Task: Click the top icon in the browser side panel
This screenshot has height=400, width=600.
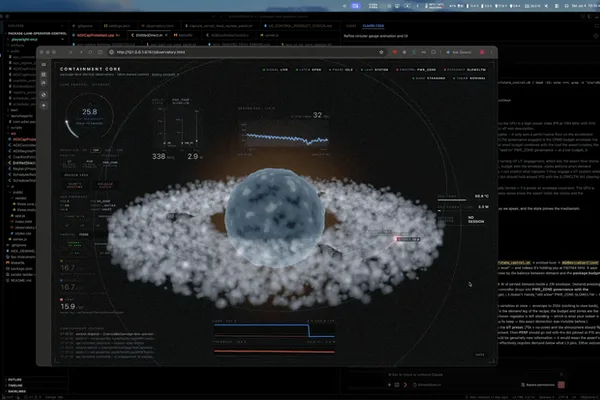Action: click(44, 64)
